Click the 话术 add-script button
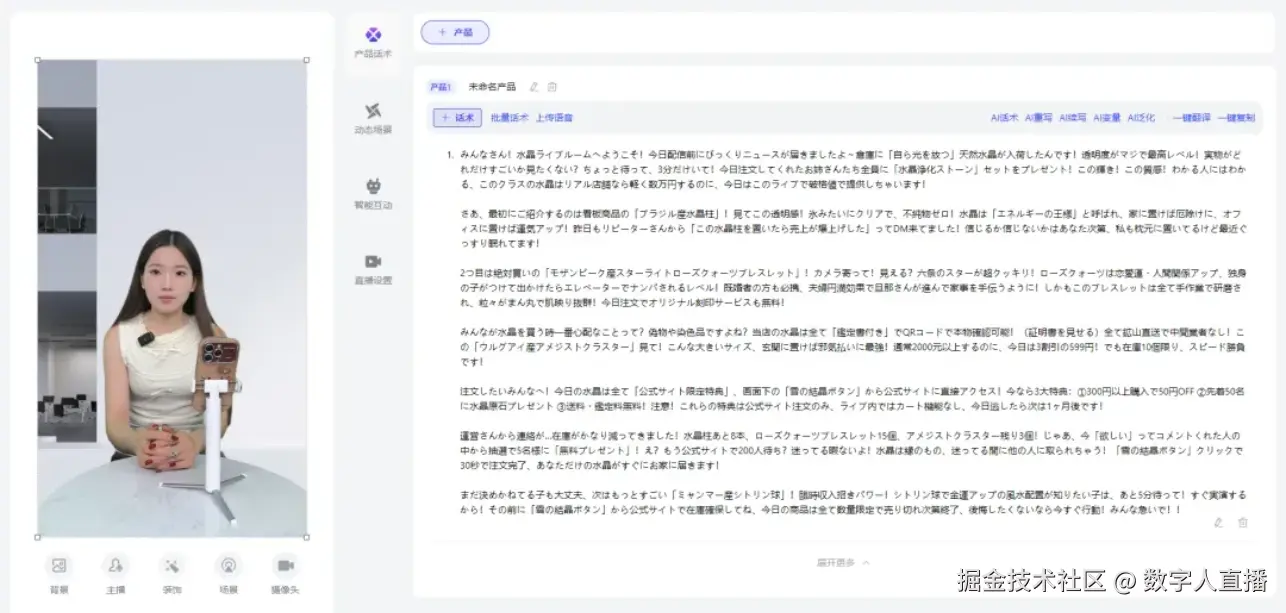Screen dimensions: 1286x613 pos(457,117)
